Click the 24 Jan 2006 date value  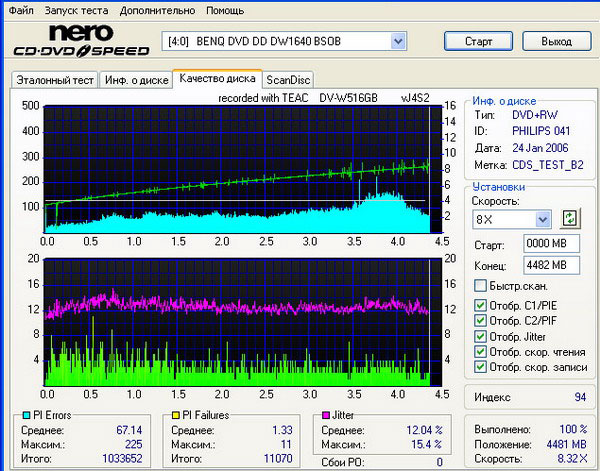tap(540, 148)
